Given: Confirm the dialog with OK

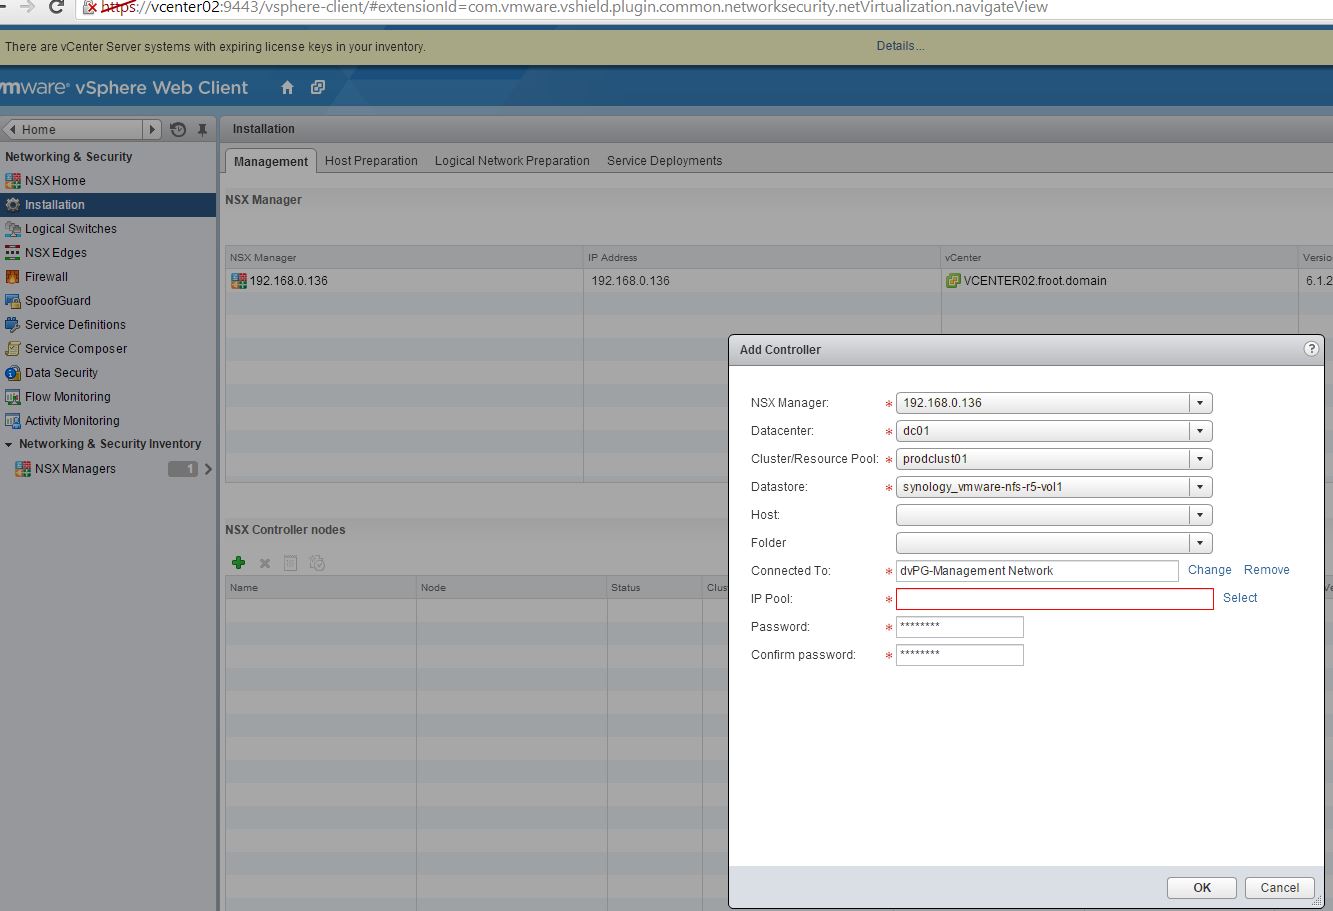Looking at the screenshot, I should coord(1200,887).
